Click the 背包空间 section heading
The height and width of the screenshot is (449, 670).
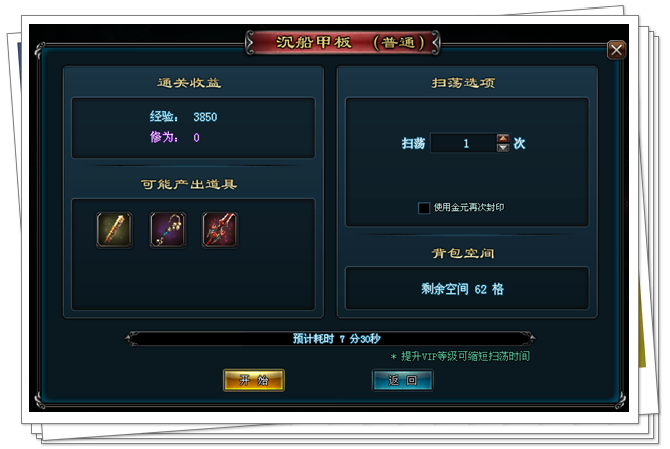click(x=463, y=253)
